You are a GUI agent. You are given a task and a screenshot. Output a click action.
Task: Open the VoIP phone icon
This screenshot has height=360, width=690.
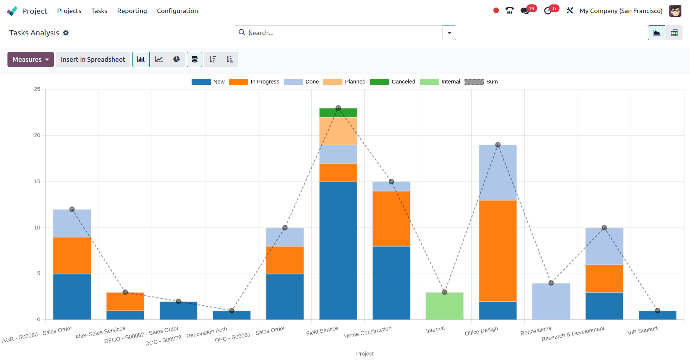(510, 11)
